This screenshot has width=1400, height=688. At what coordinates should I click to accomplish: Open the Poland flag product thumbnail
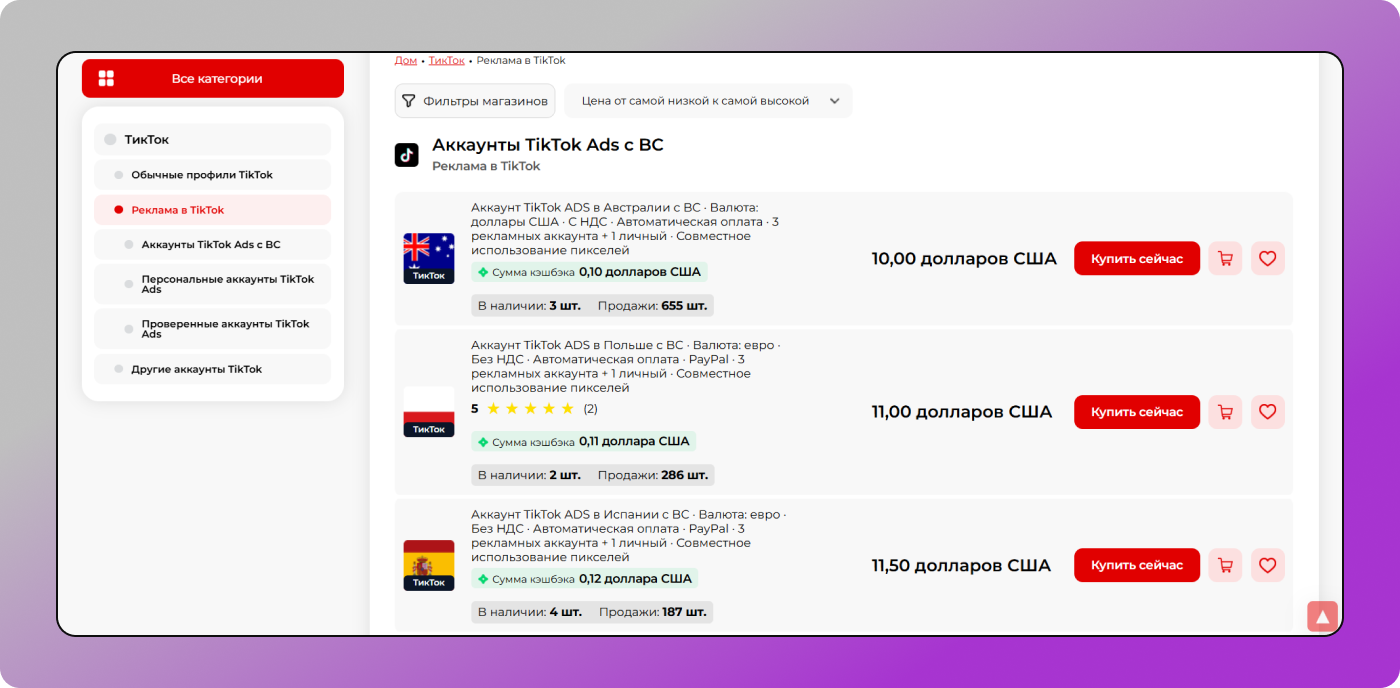[429, 412]
